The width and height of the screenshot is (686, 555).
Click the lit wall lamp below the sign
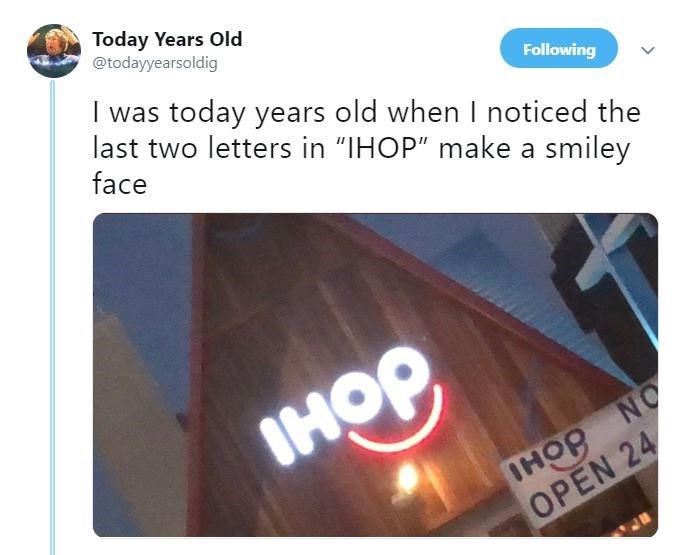(x=408, y=480)
